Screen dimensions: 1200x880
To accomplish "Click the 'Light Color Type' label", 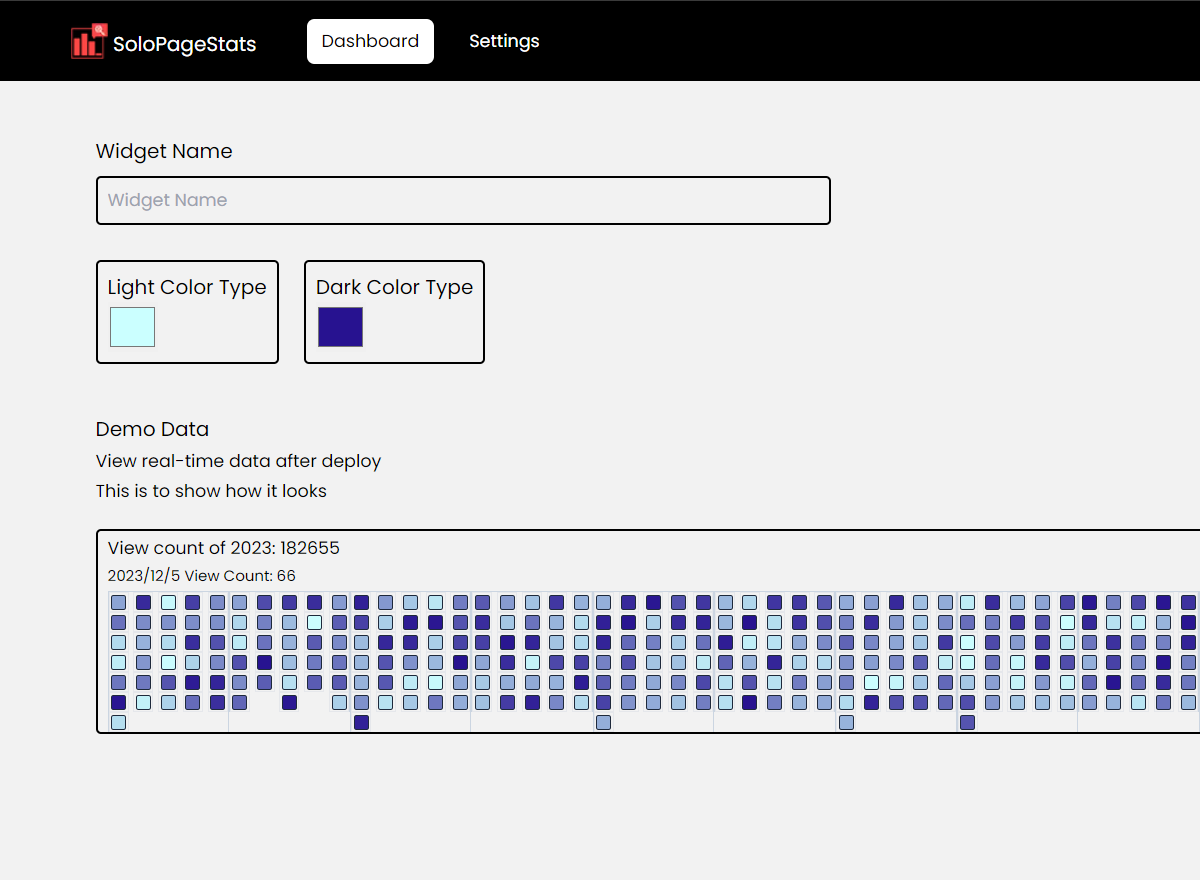I will point(187,288).
